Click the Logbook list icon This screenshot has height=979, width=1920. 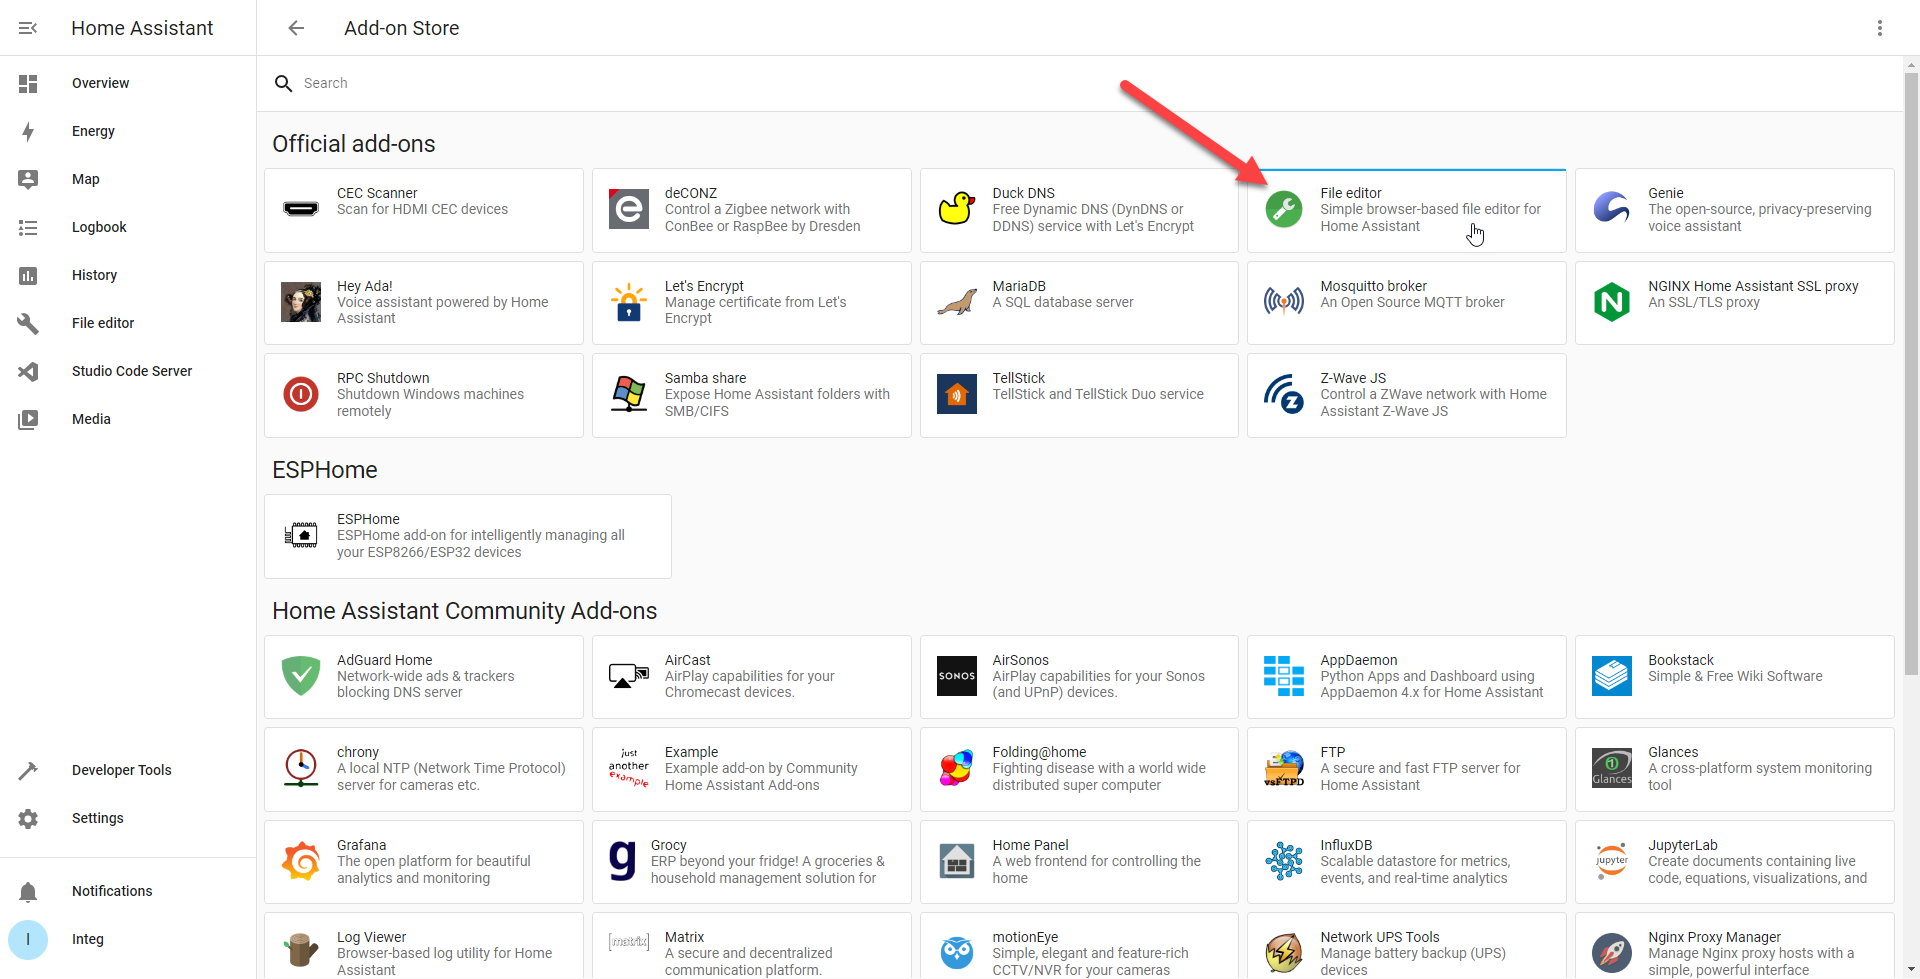coord(28,227)
